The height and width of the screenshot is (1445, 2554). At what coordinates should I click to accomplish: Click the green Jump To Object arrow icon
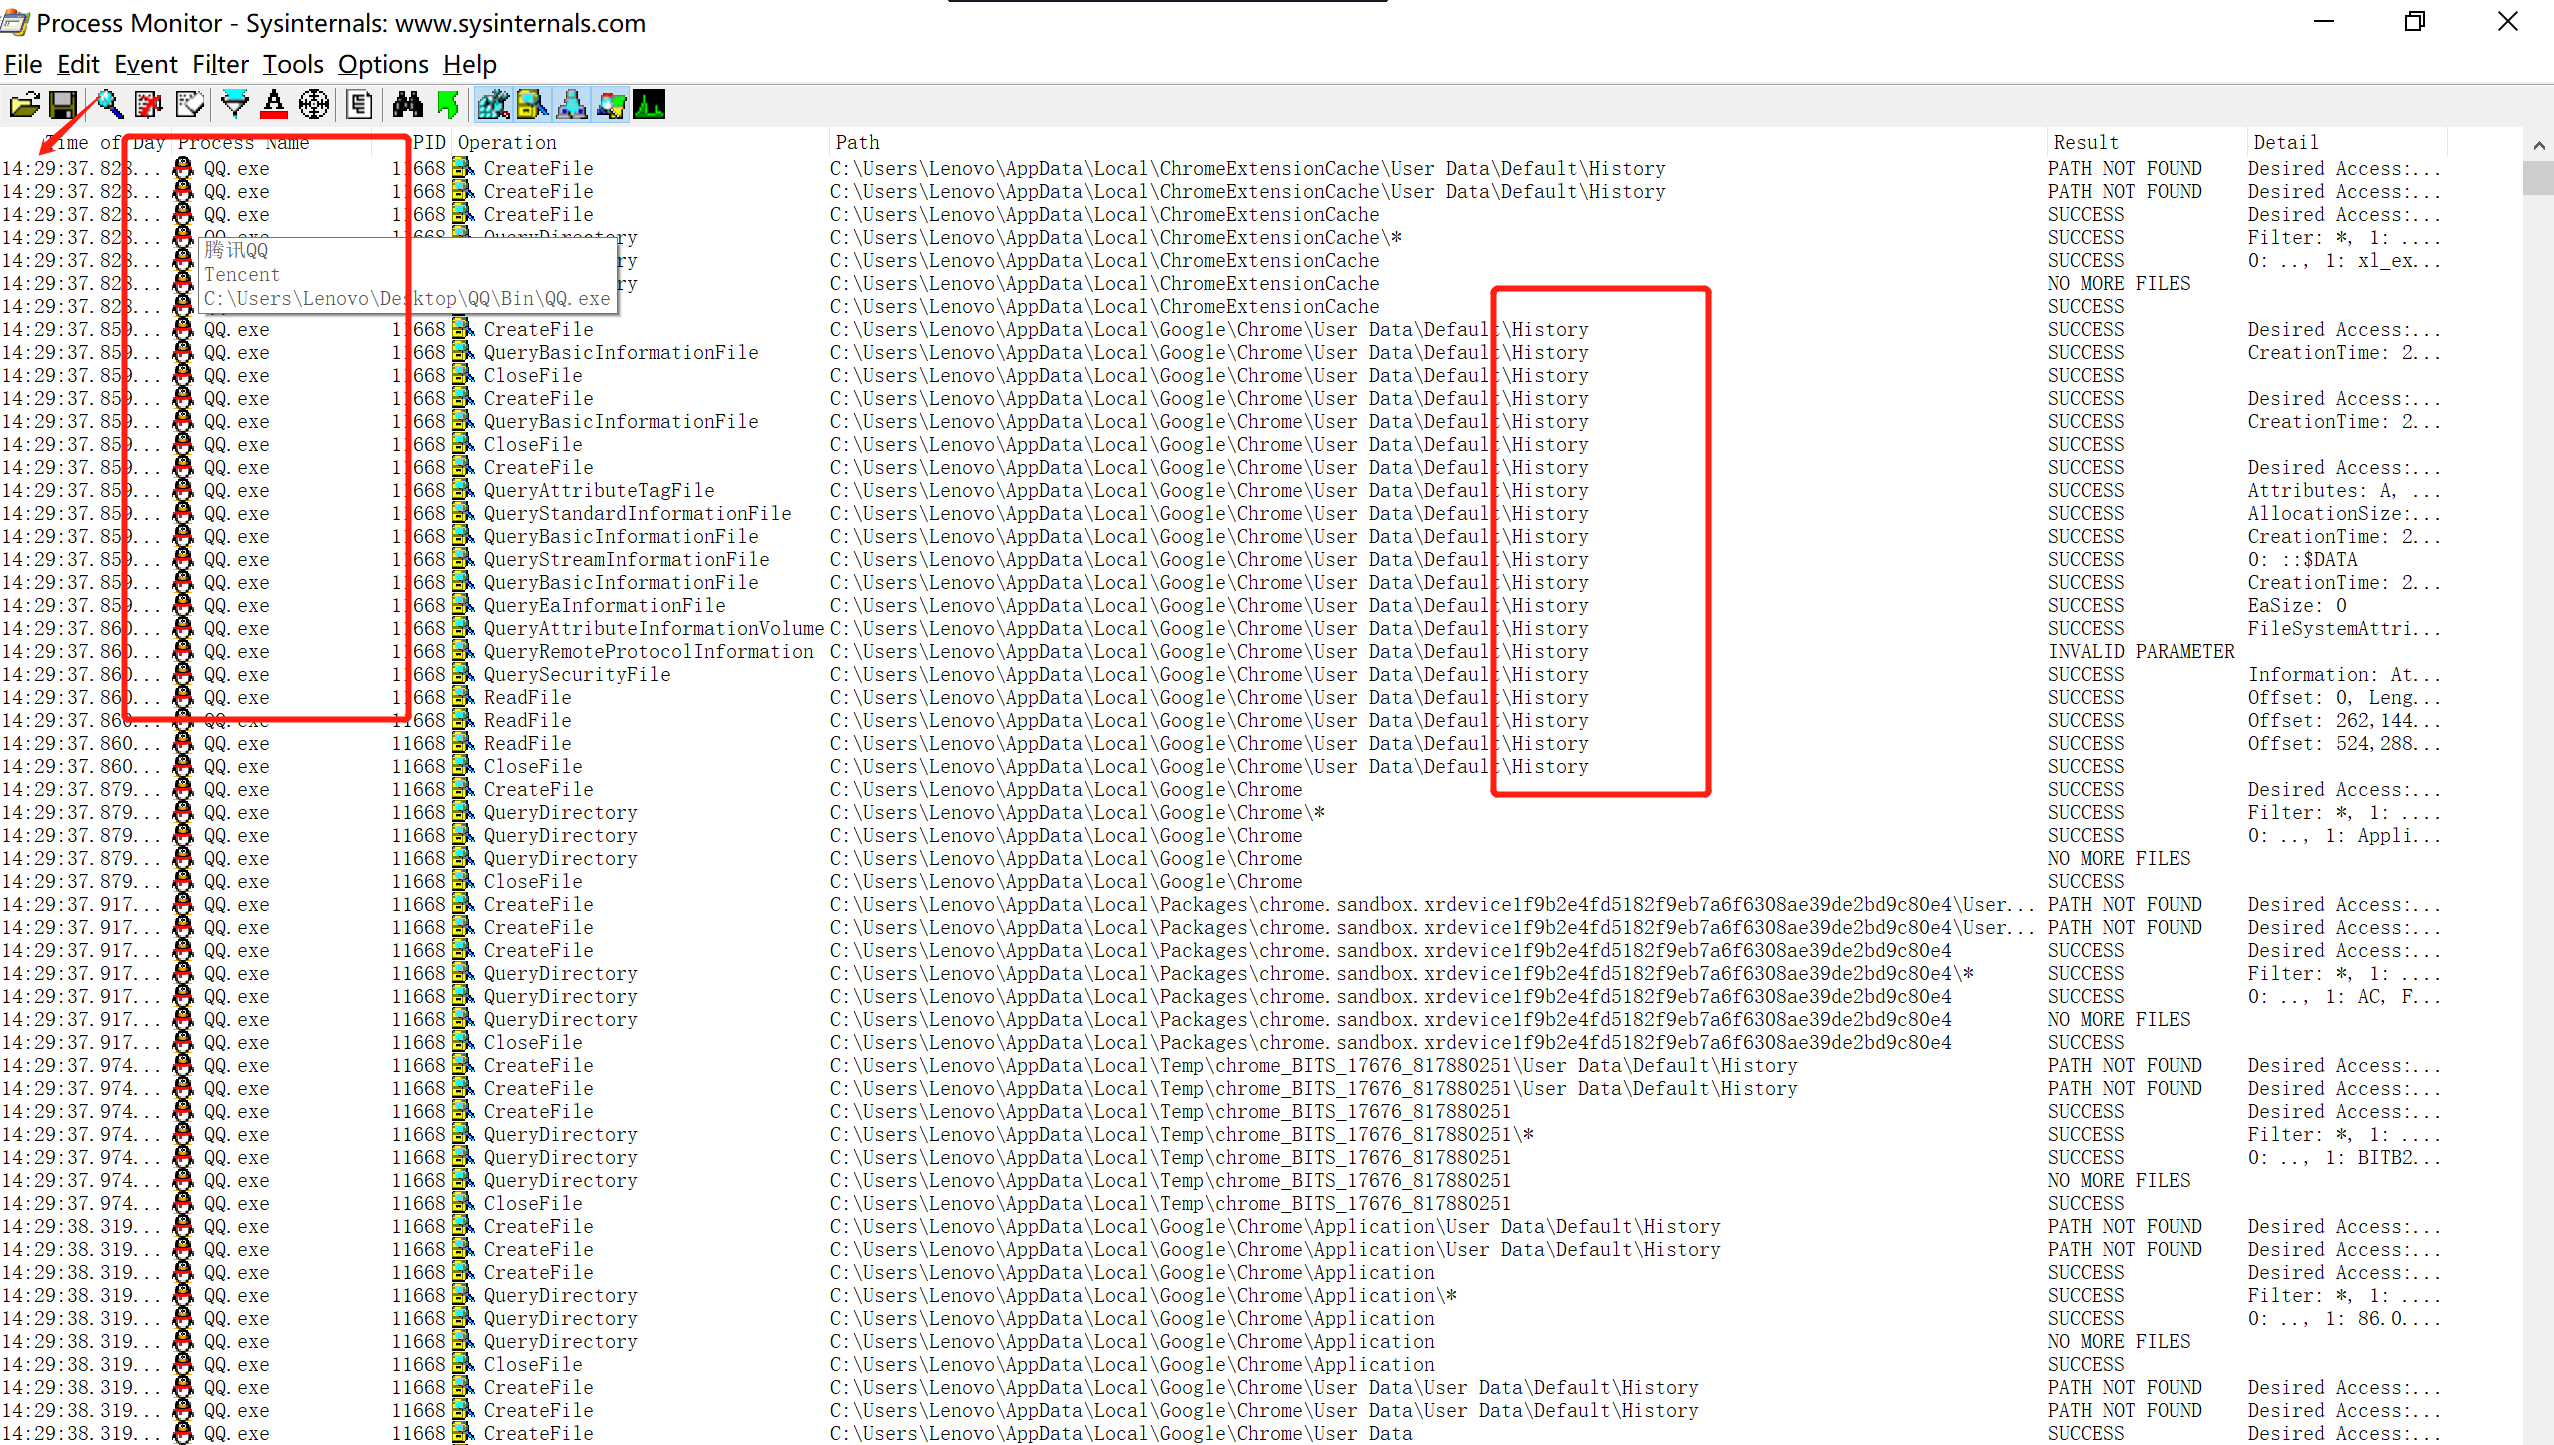(448, 104)
